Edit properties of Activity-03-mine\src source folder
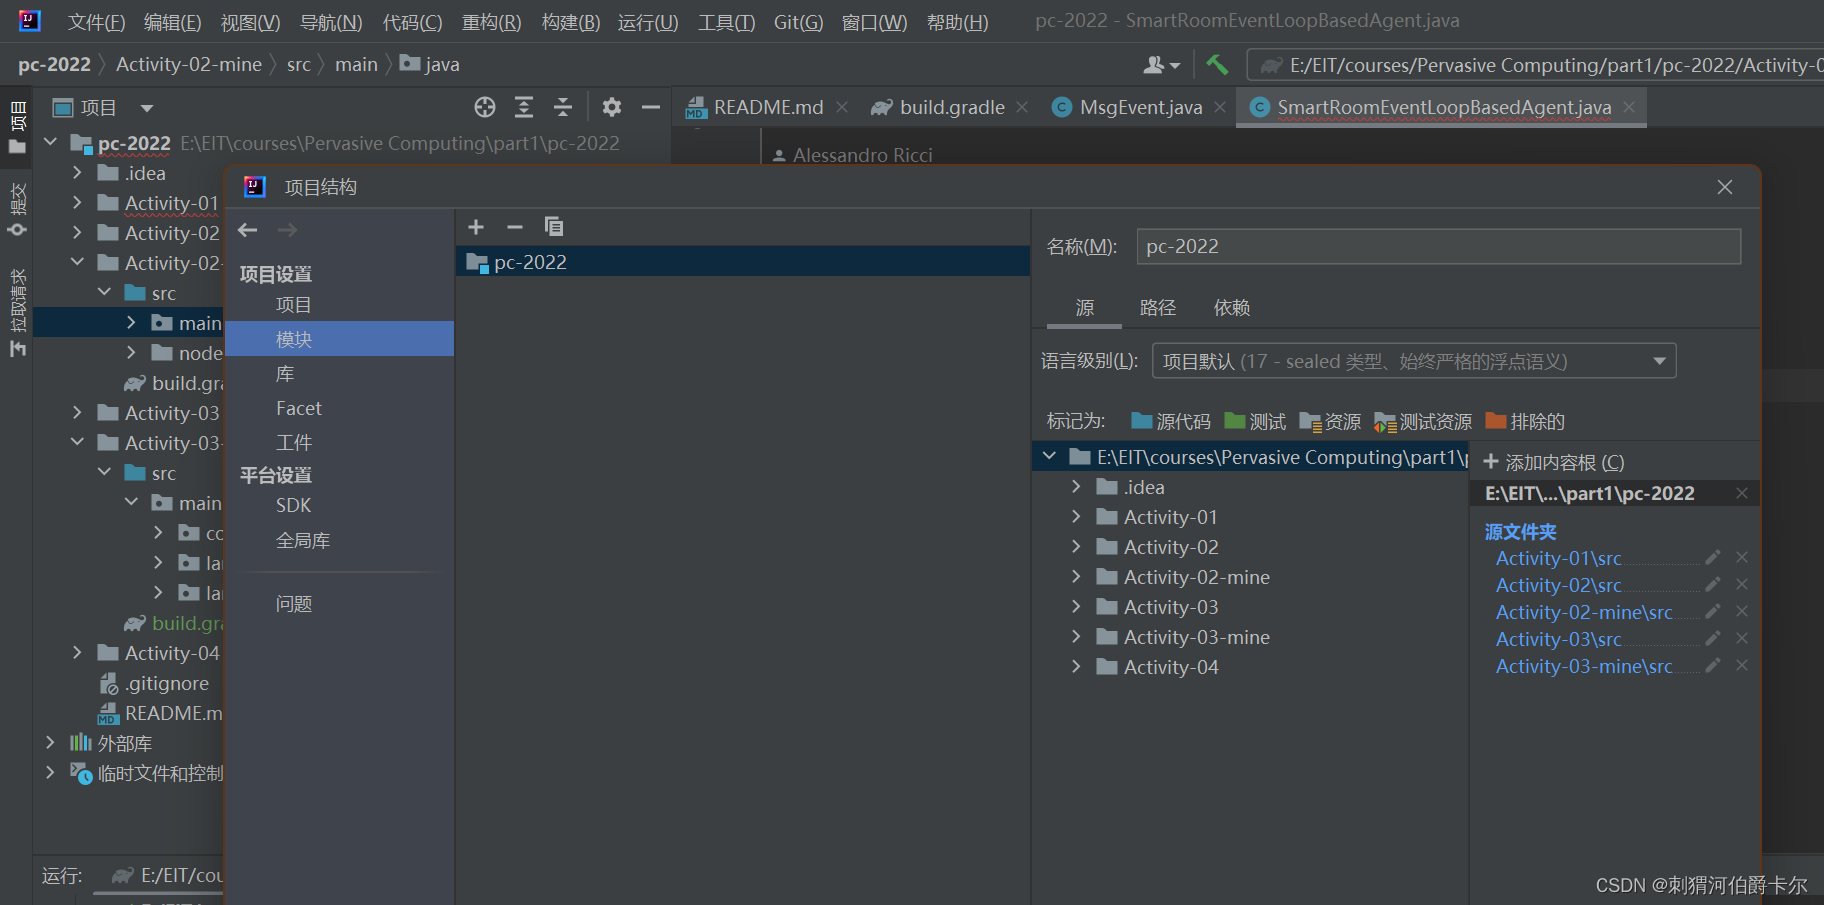The width and height of the screenshot is (1824, 905). point(1713,665)
